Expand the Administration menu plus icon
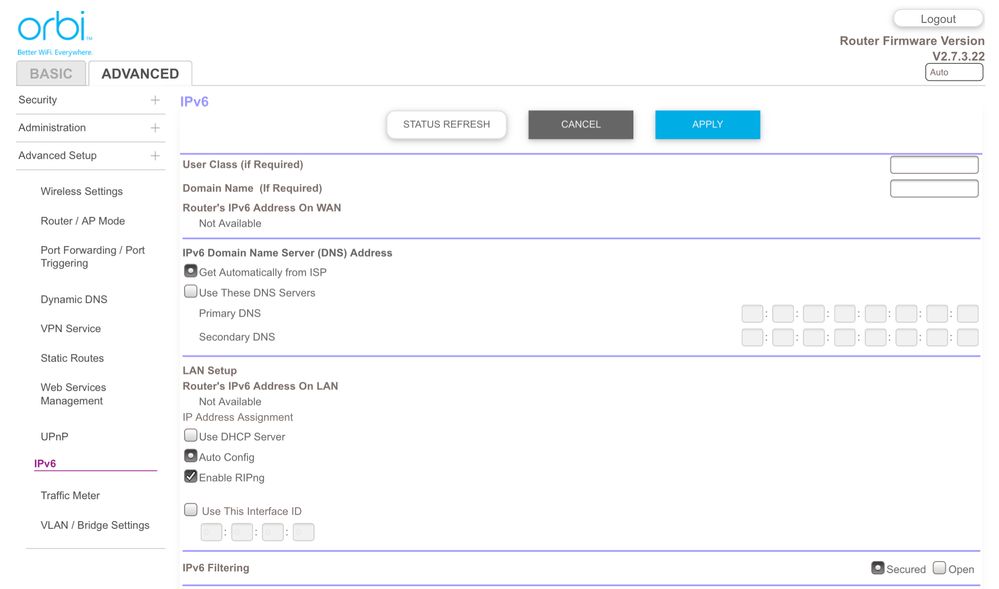This screenshot has width=999, height=589. pyautogui.click(x=155, y=128)
